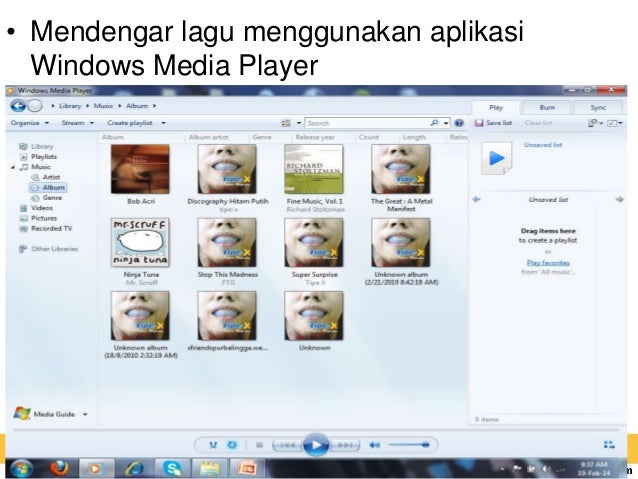Open Skype from the taskbar
The image size is (638, 479).
pyautogui.click(x=173, y=468)
